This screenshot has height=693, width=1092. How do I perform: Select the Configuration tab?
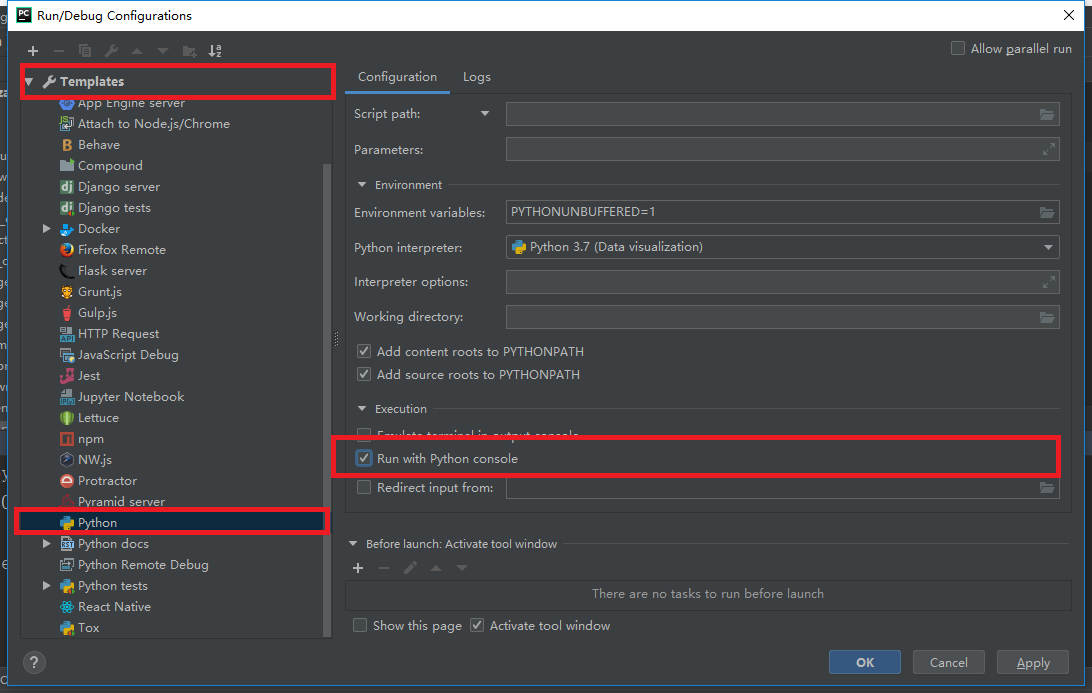pos(397,76)
